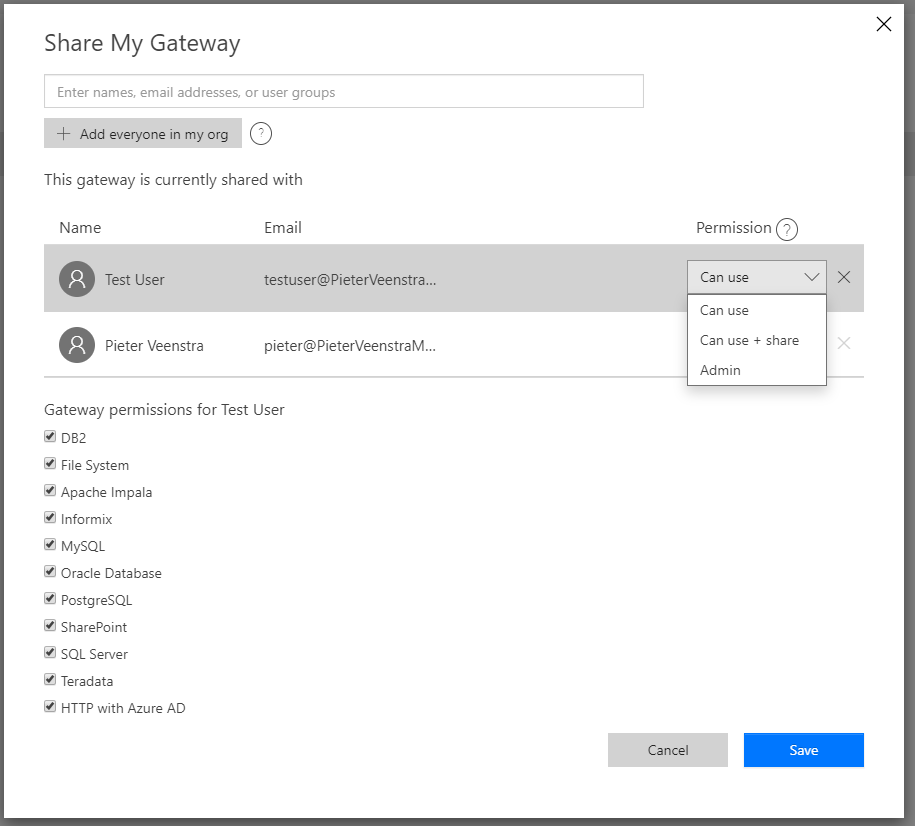Viewport: 915px width, 826px height.
Task: Collapse the Can use permission dropdown
Action: 756,277
